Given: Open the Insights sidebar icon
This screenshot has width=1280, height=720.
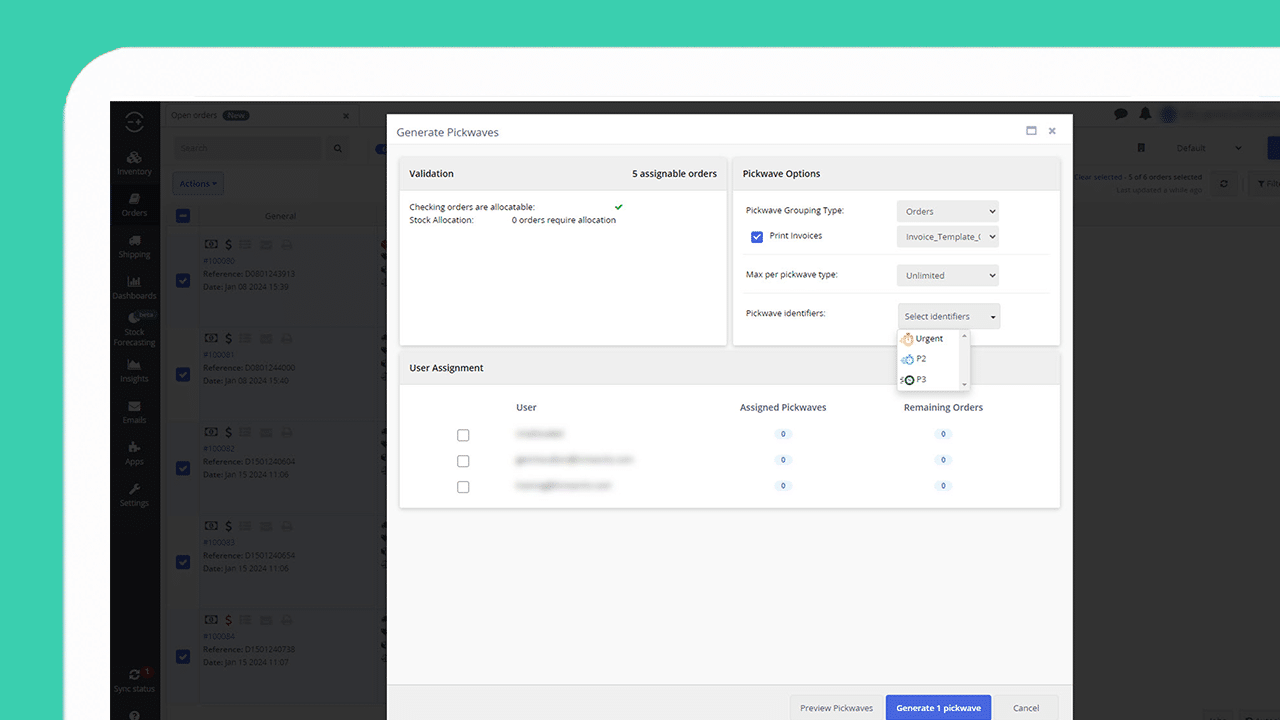Looking at the screenshot, I should click(x=134, y=371).
